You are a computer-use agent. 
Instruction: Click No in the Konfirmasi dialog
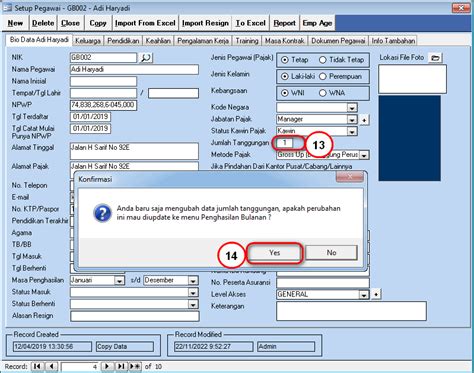331,253
